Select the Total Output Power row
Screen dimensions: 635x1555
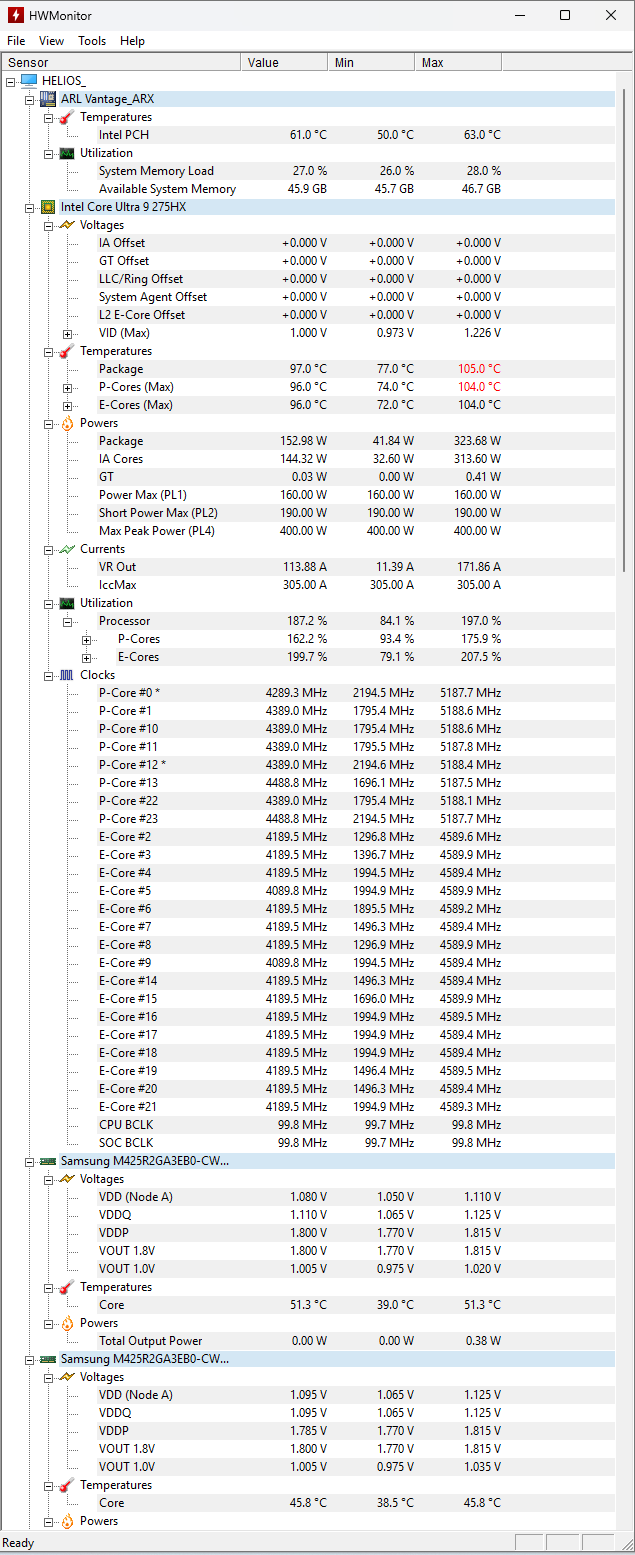[x=309, y=1341]
